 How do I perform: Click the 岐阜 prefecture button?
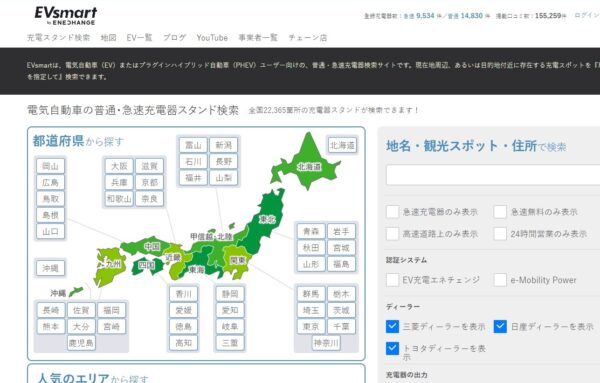pos(230,326)
